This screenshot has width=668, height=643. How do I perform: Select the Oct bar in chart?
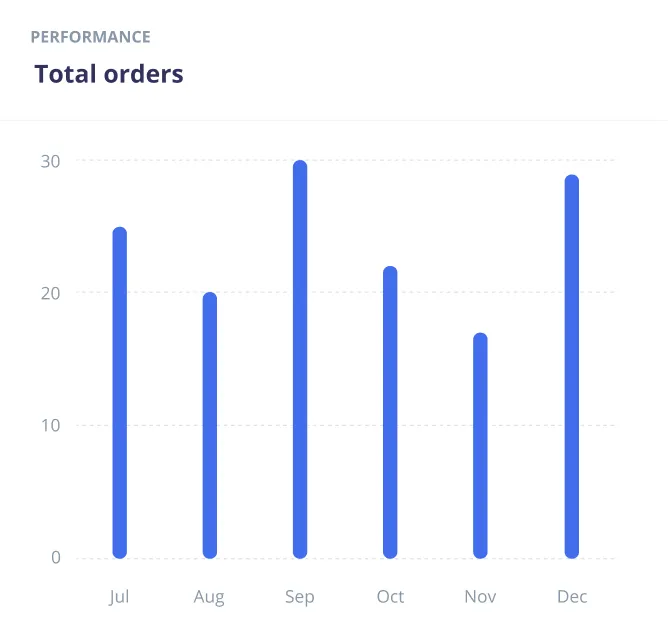[x=390, y=412]
